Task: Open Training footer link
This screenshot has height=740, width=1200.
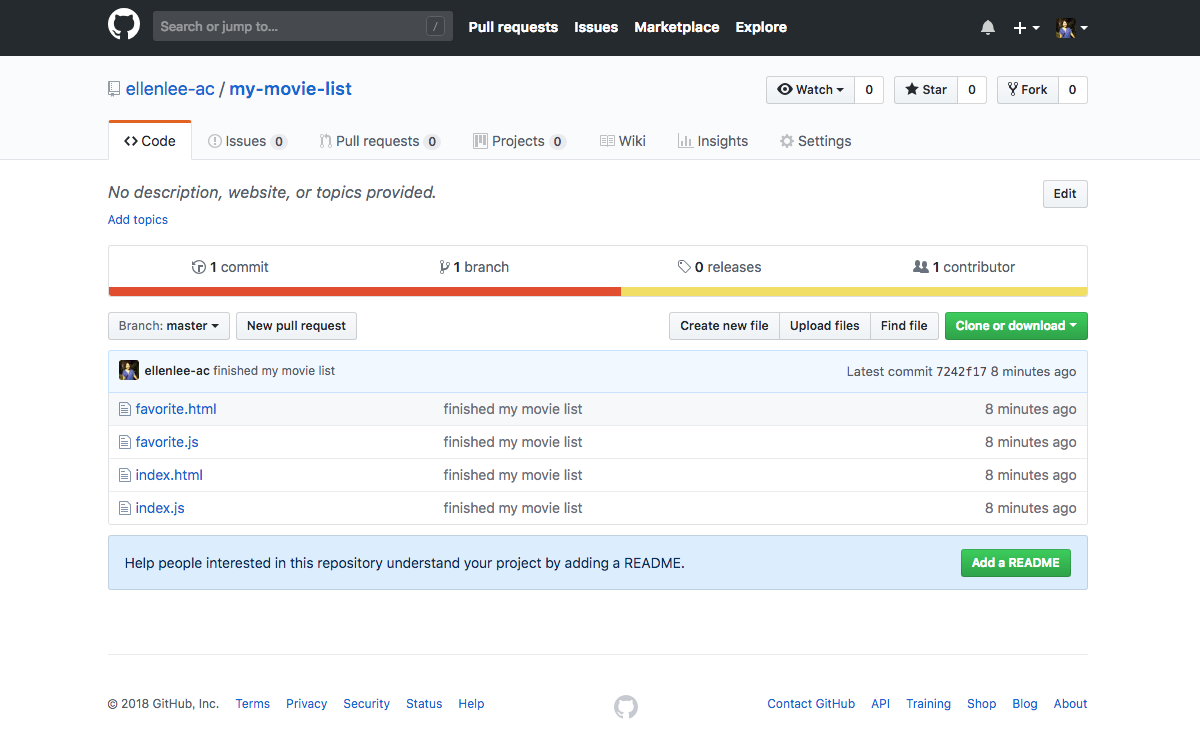Action: coord(928,704)
